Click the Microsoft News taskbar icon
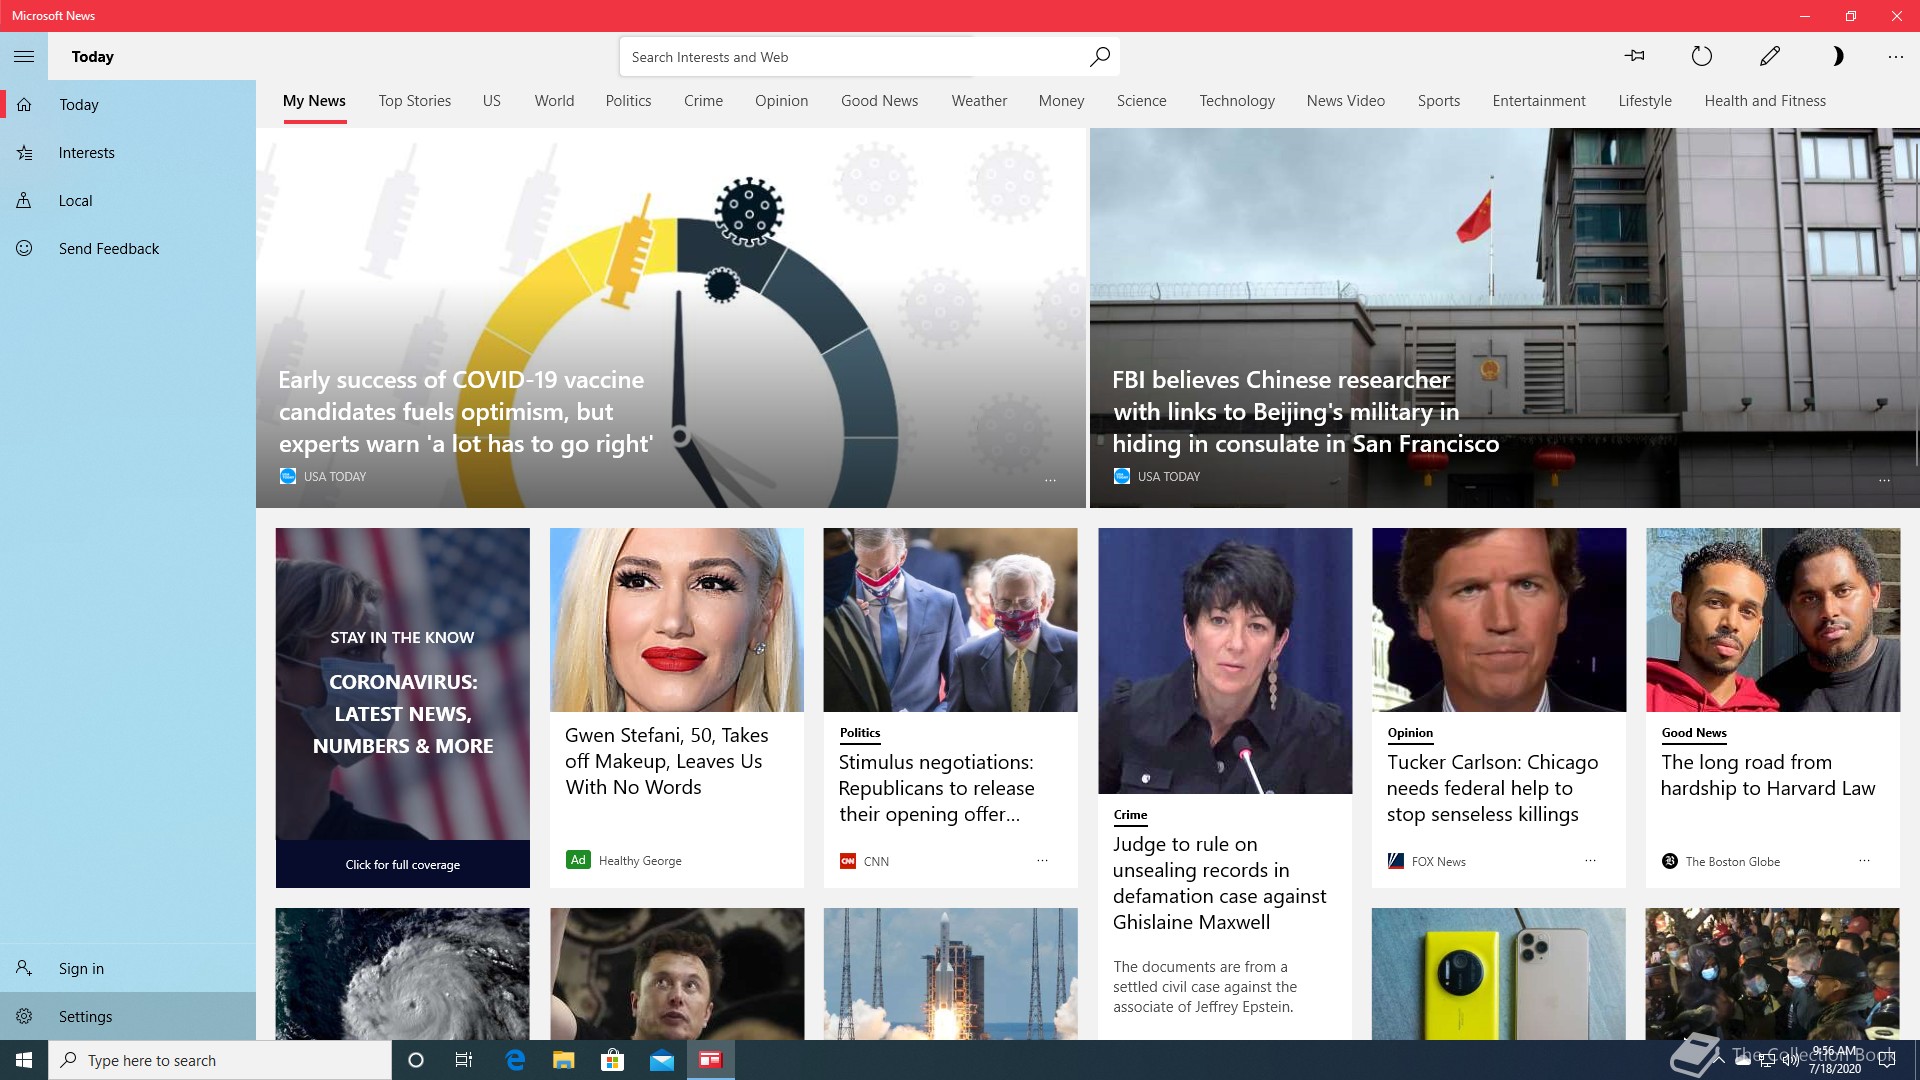 [x=711, y=1060]
